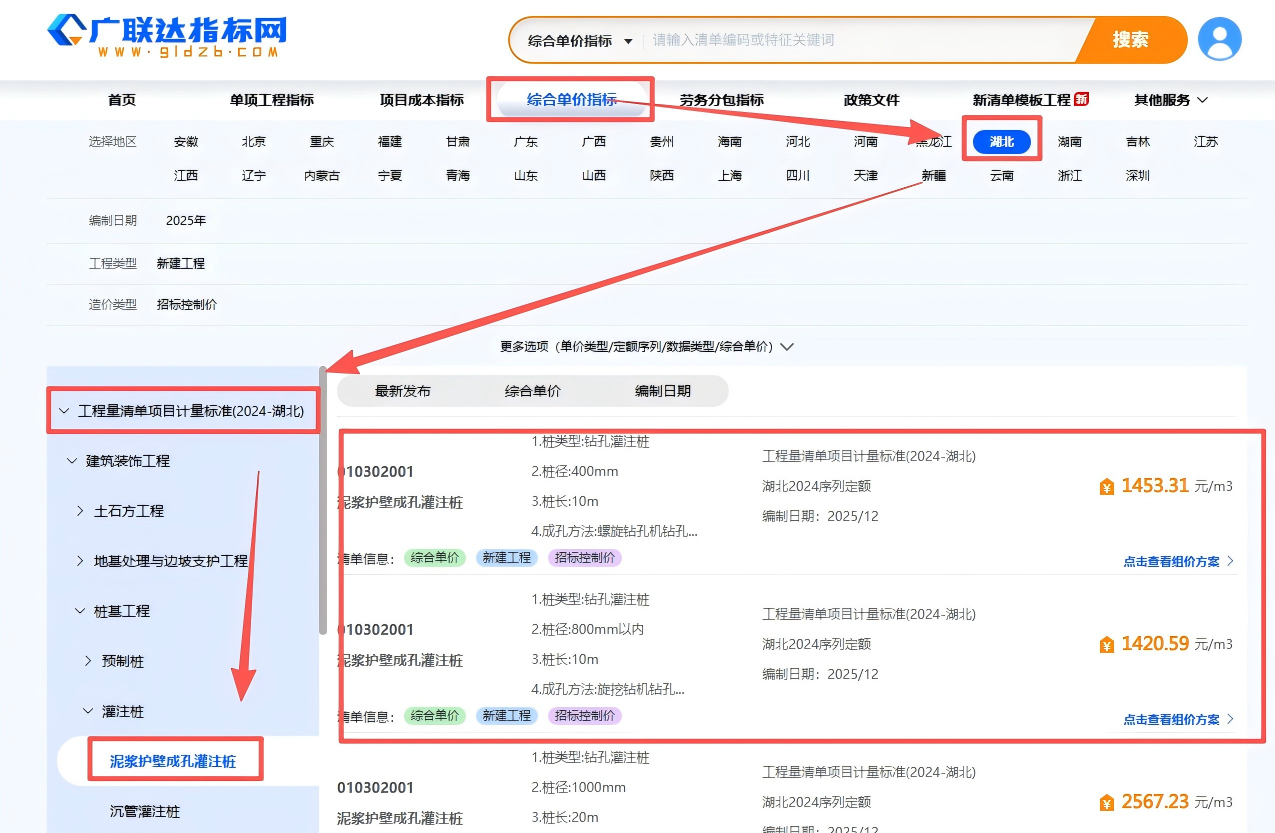
Task: Open the user avatar profile icon
Action: point(1219,40)
